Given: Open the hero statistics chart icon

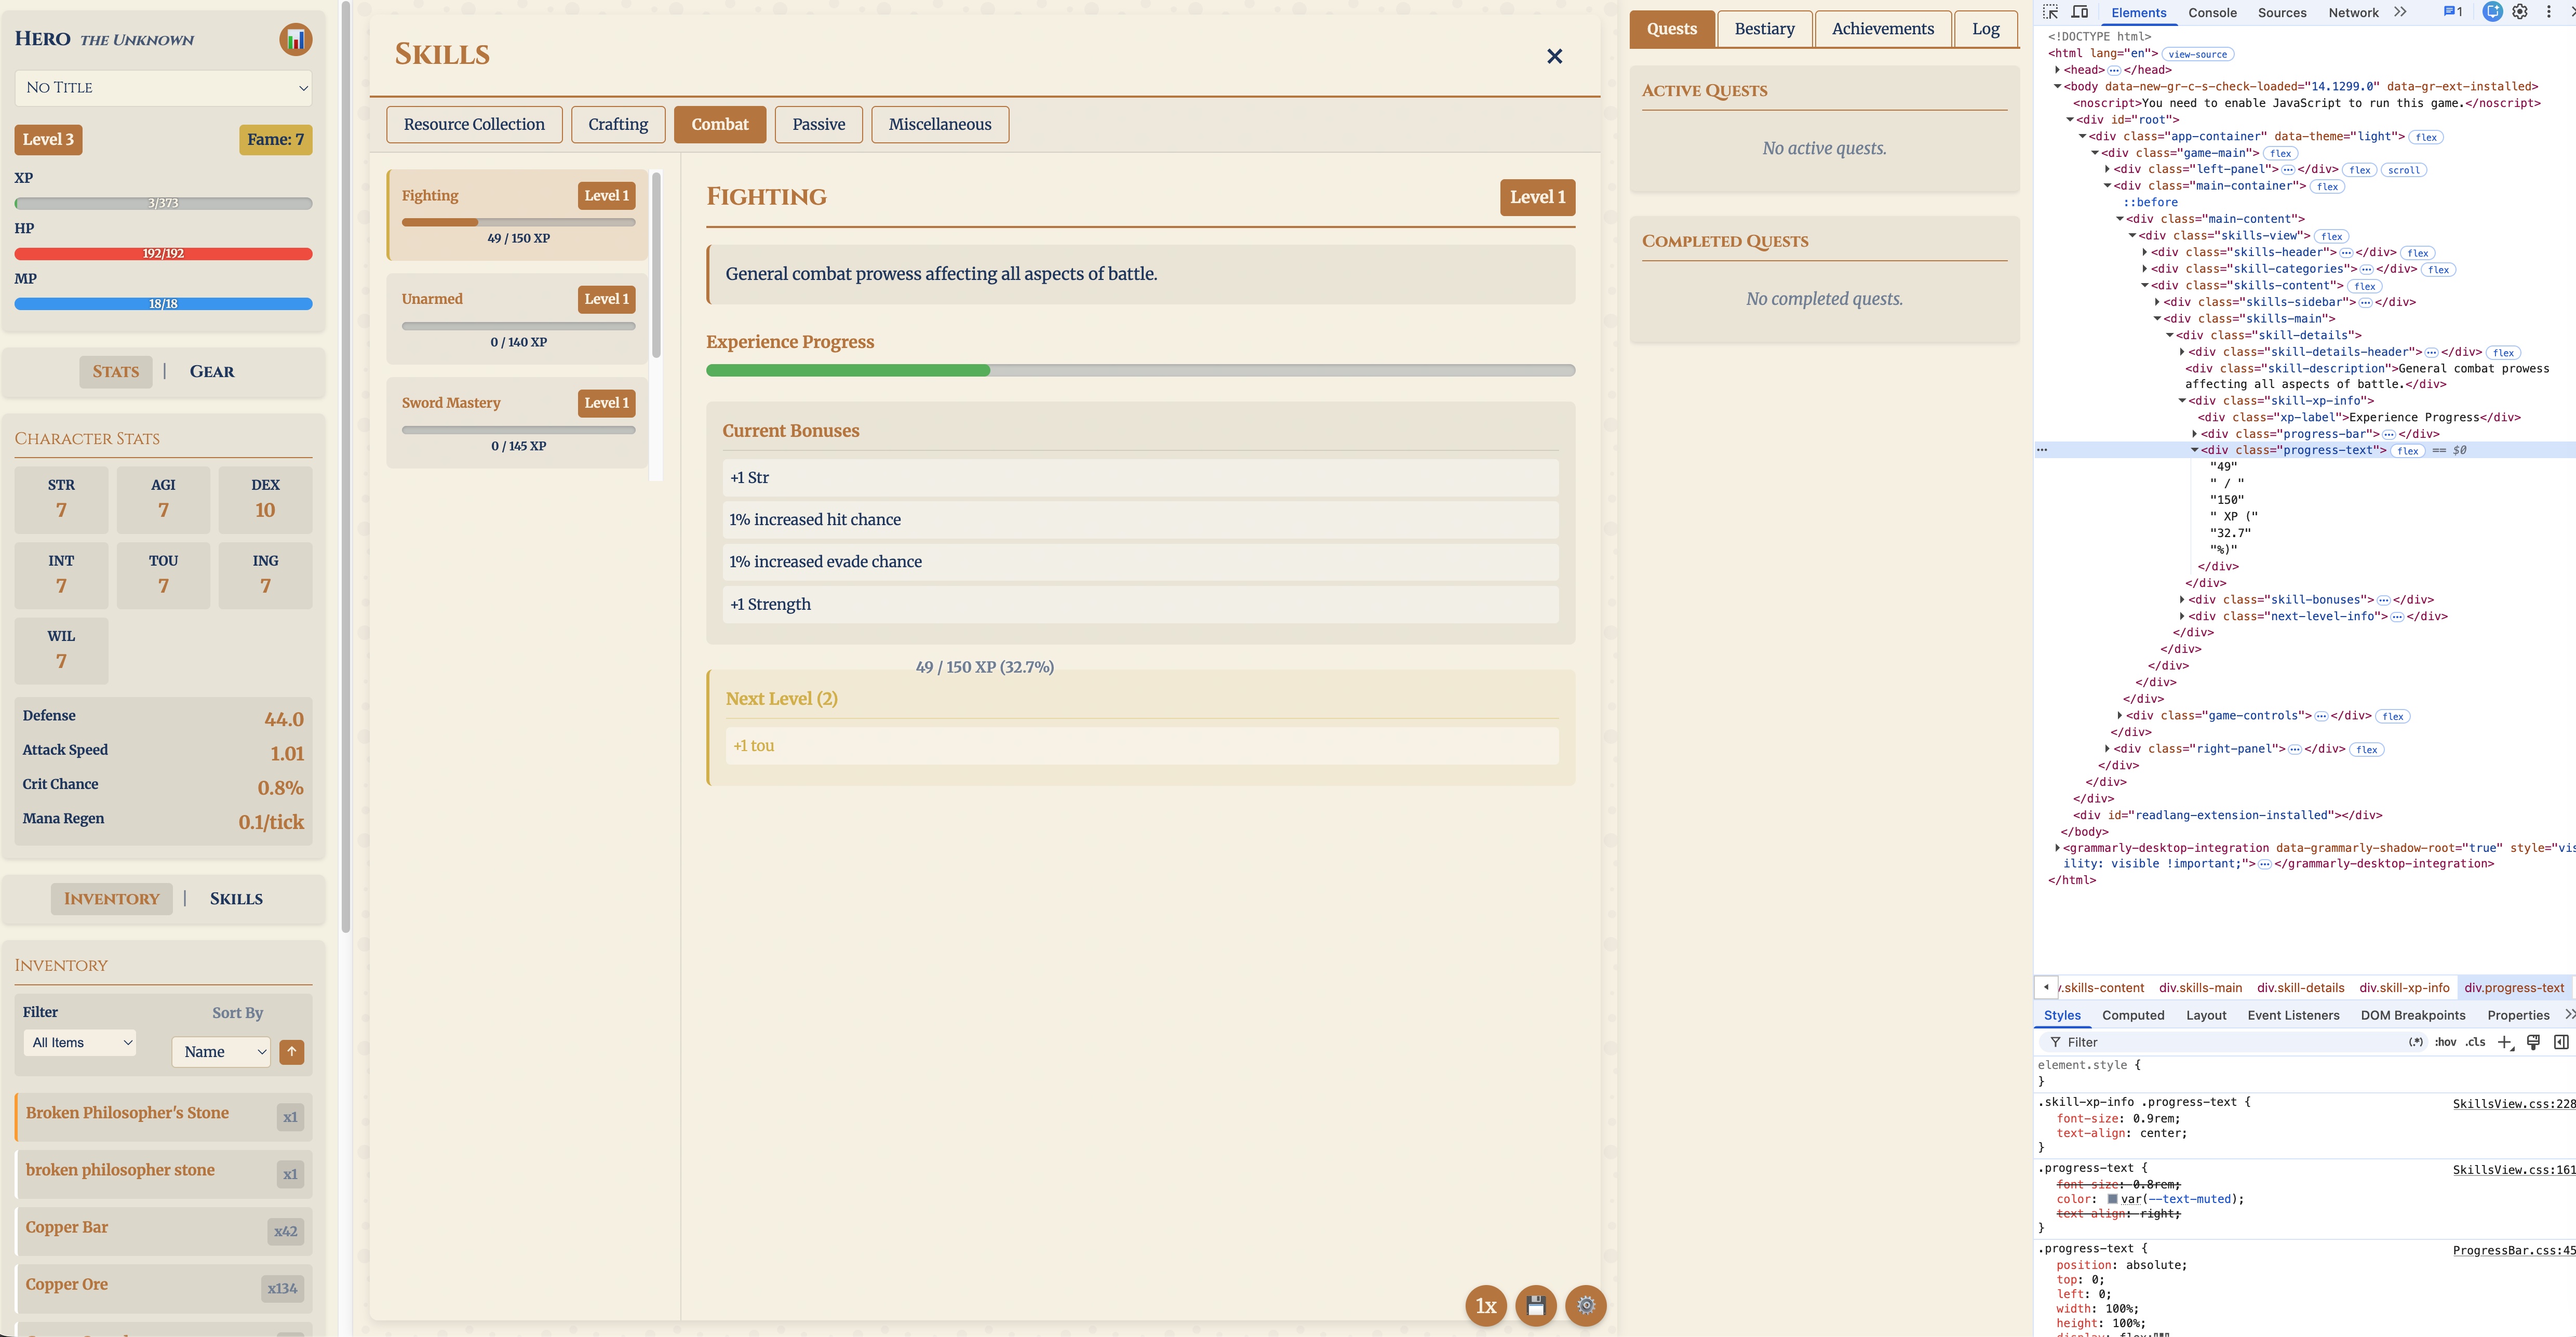Looking at the screenshot, I should coord(295,40).
